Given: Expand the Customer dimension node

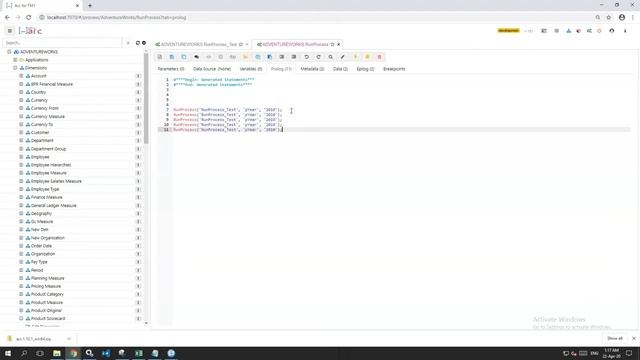Looking at the screenshot, I should click(21, 133).
